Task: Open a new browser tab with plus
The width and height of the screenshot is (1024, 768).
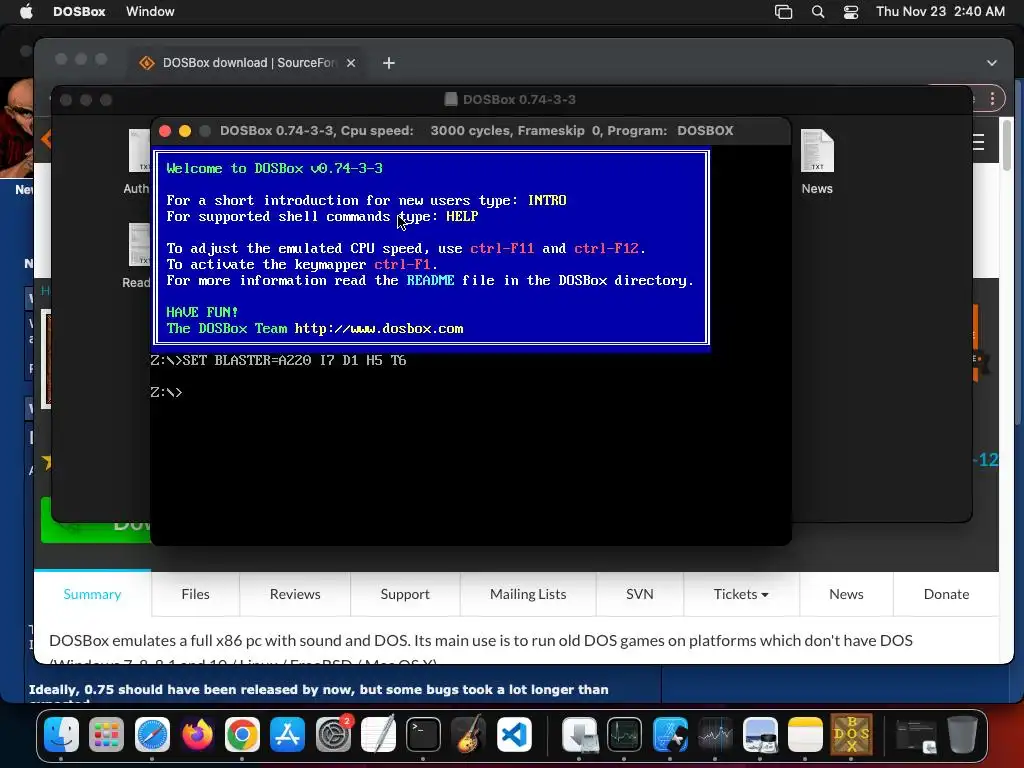Action: pos(389,63)
